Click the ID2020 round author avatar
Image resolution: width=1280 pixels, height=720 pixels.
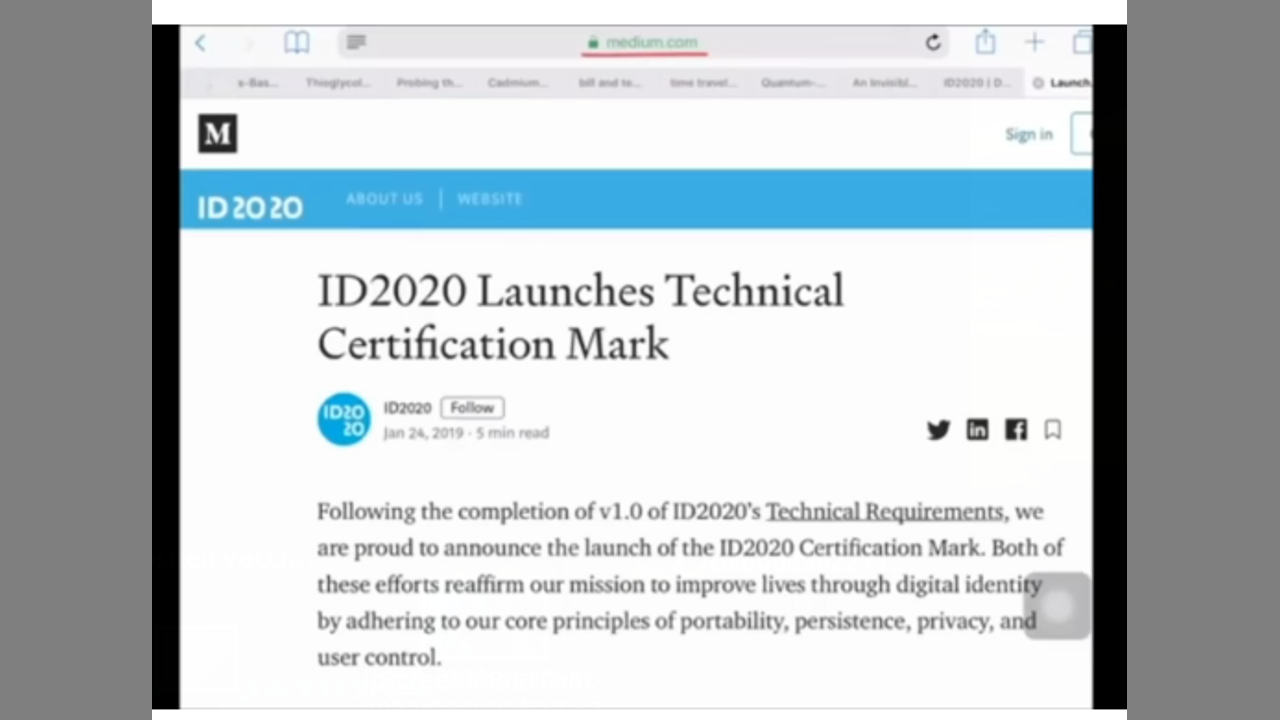coord(344,419)
